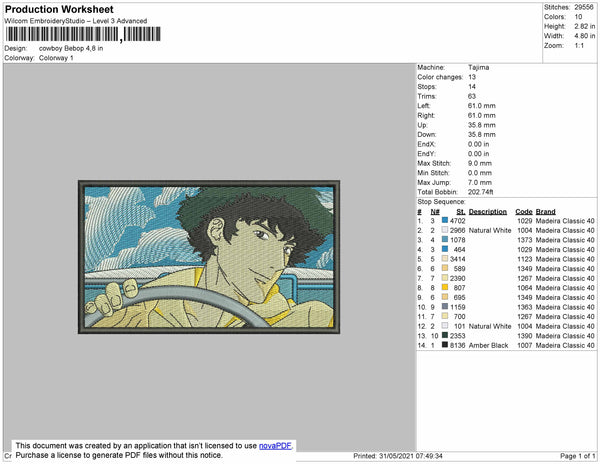600x464 pixels.
Task: Select the Min Stitch value 0.0 mm
Action: pyautogui.click(x=480, y=173)
